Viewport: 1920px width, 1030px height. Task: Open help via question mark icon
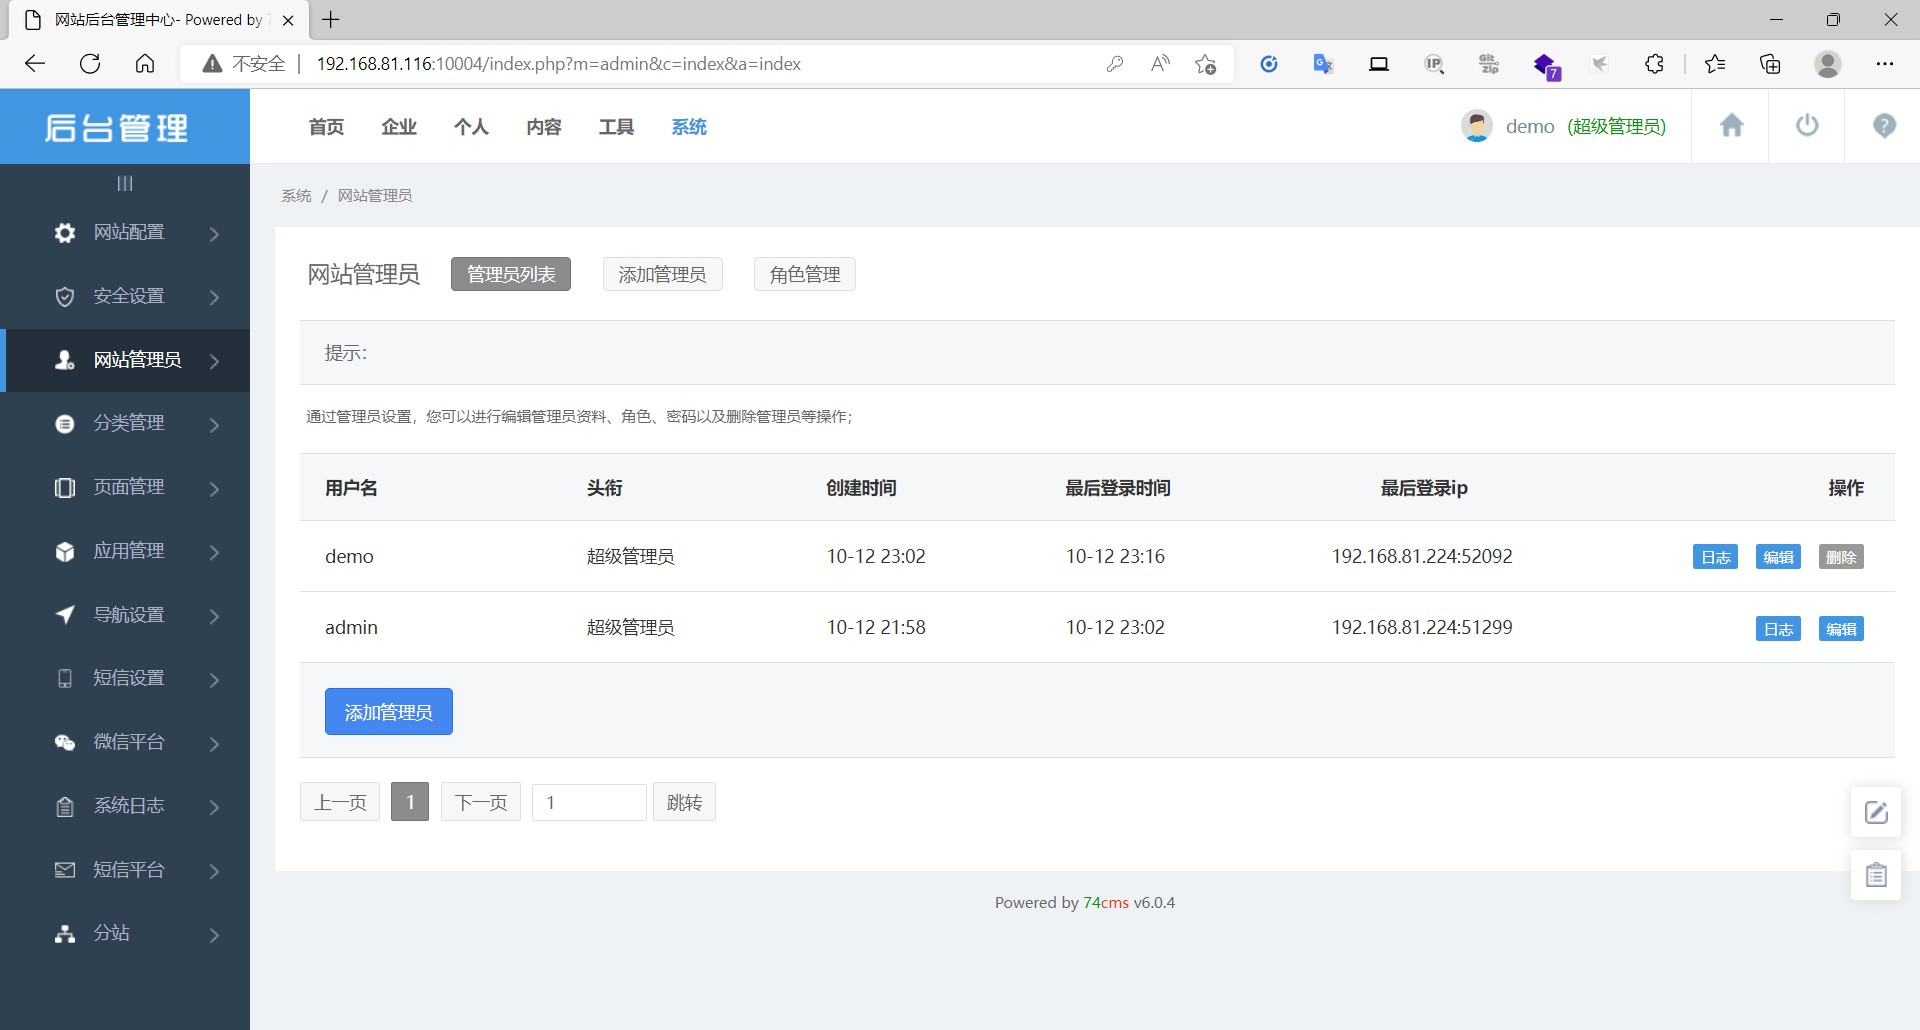tap(1884, 126)
